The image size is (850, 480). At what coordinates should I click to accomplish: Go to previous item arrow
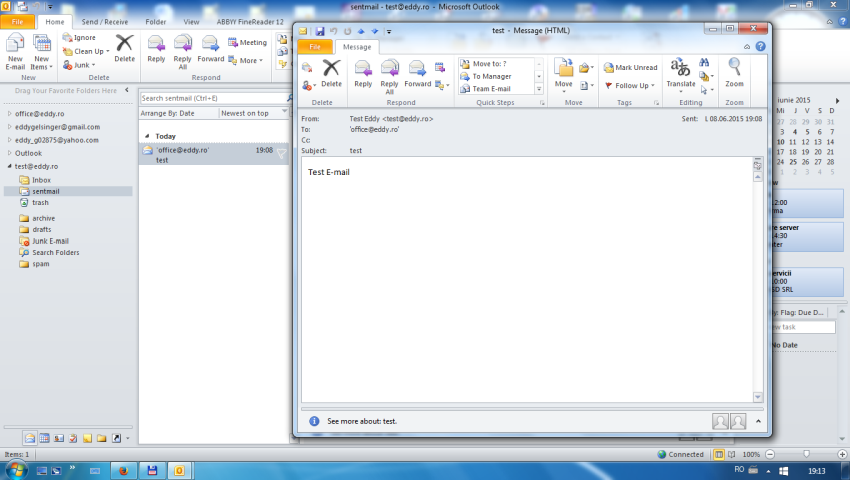click(361, 31)
